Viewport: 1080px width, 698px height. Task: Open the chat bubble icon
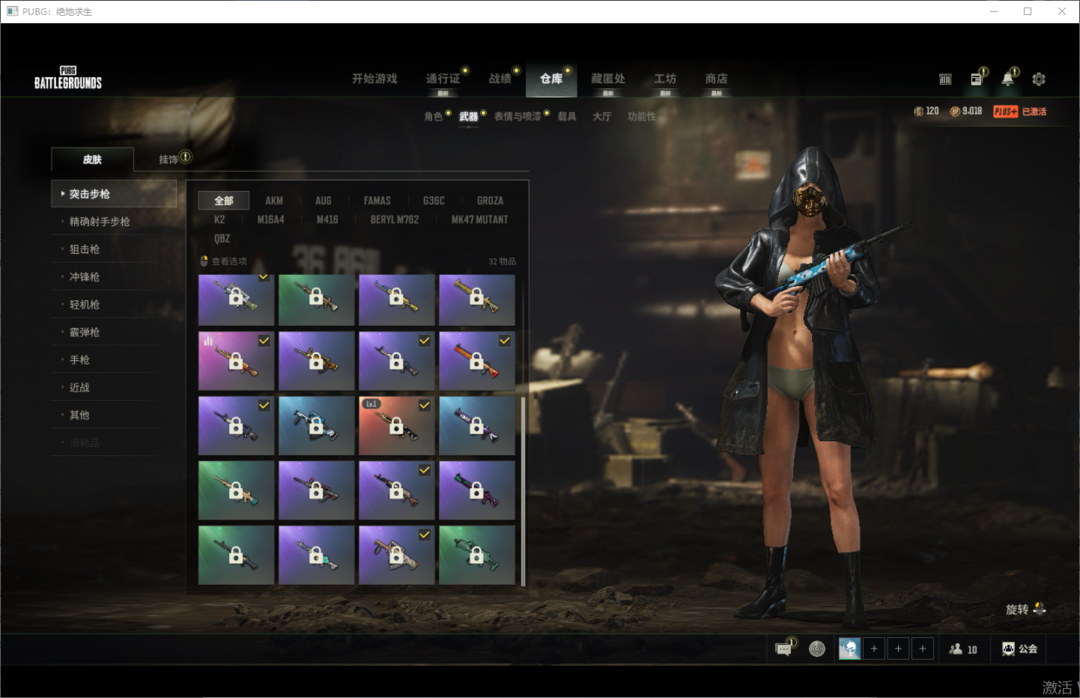coord(783,648)
